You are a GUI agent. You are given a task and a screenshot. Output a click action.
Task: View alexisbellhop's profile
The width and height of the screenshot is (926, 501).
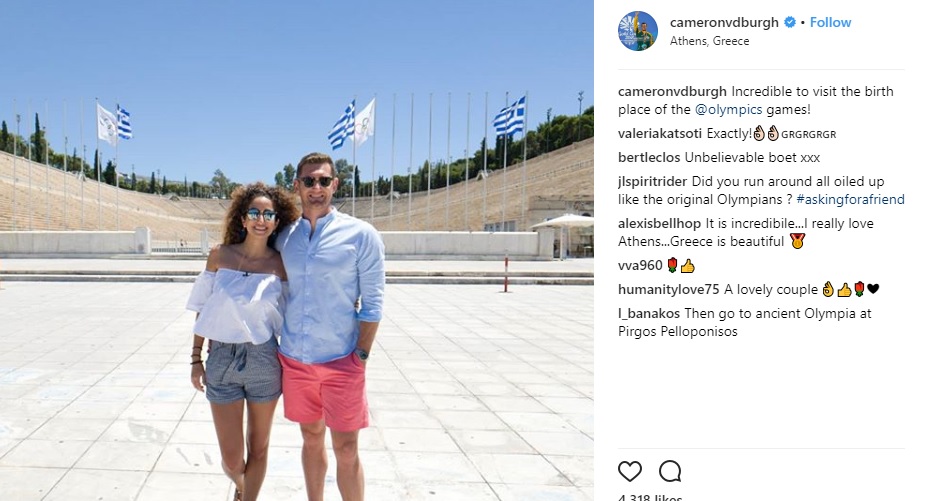click(659, 223)
